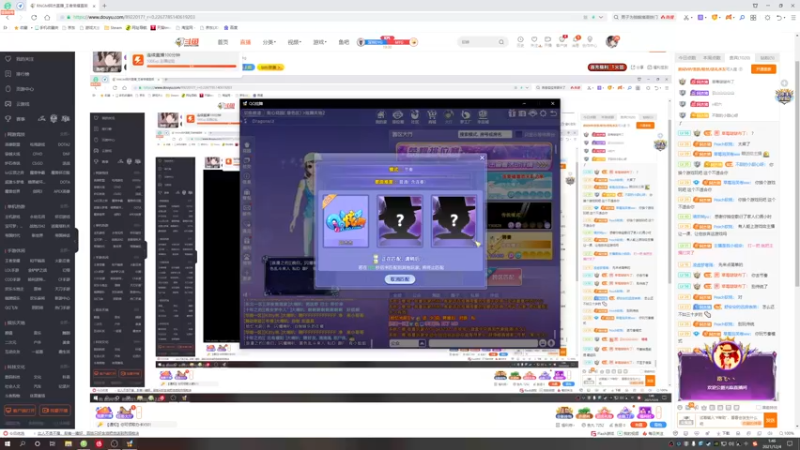Open the browser hamburger menu
Image resolution: width=800 pixels, height=450 pixels.
click(x=793, y=17)
